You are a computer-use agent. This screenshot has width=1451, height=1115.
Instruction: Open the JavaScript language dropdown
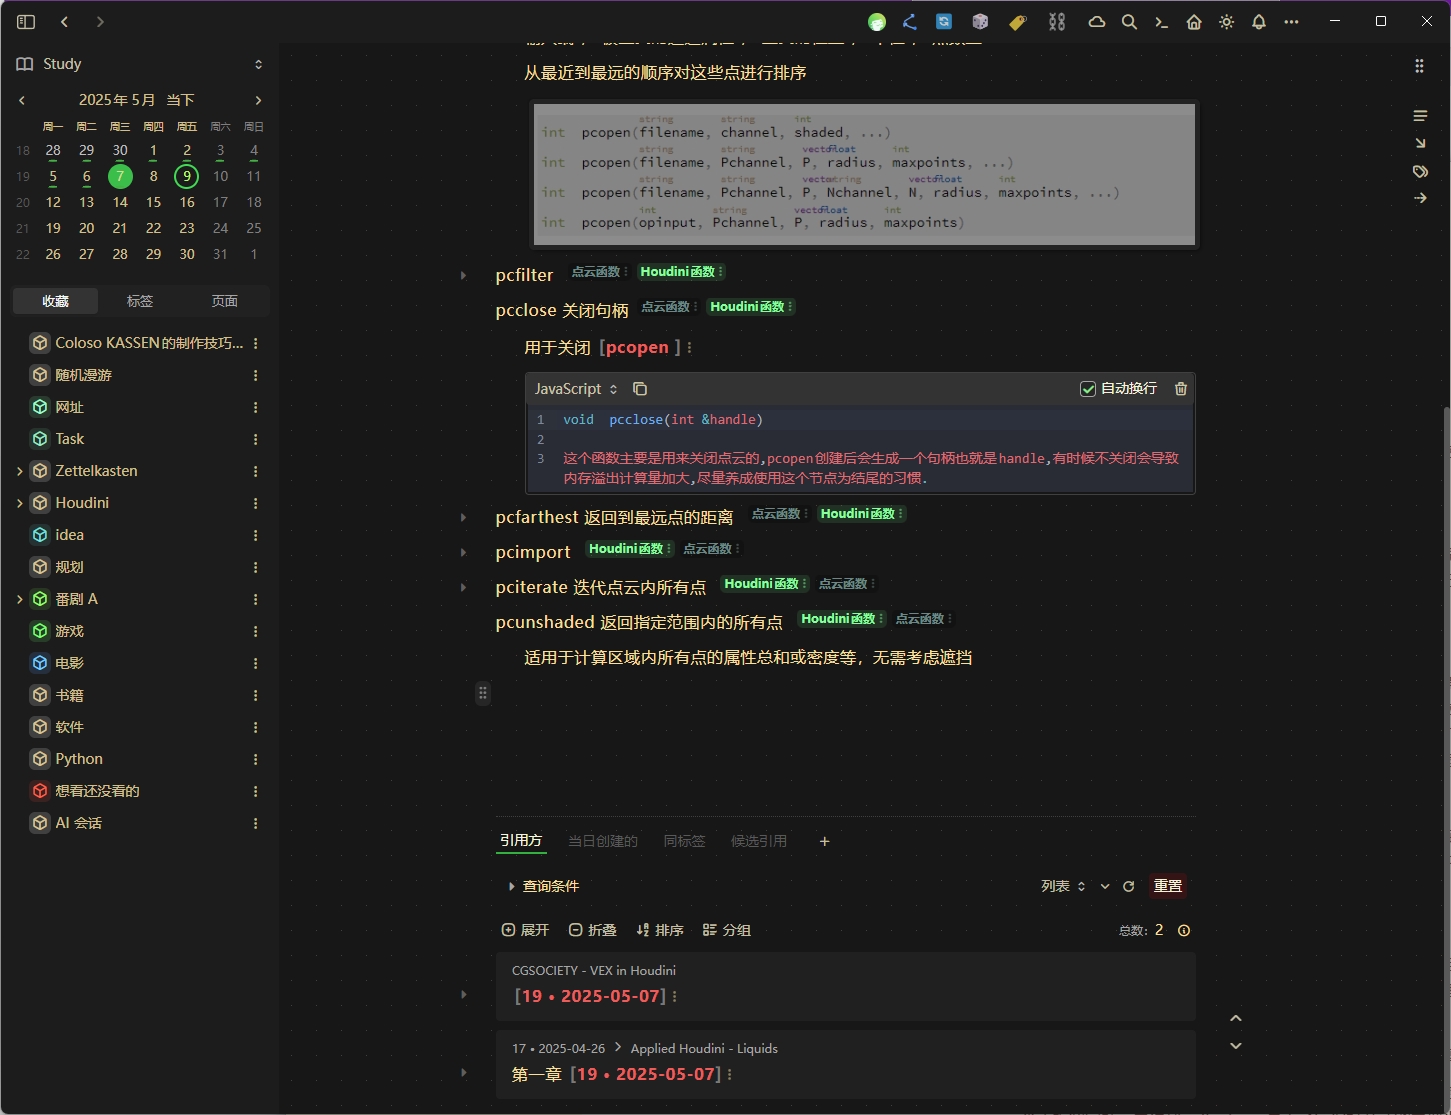point(576,389)
